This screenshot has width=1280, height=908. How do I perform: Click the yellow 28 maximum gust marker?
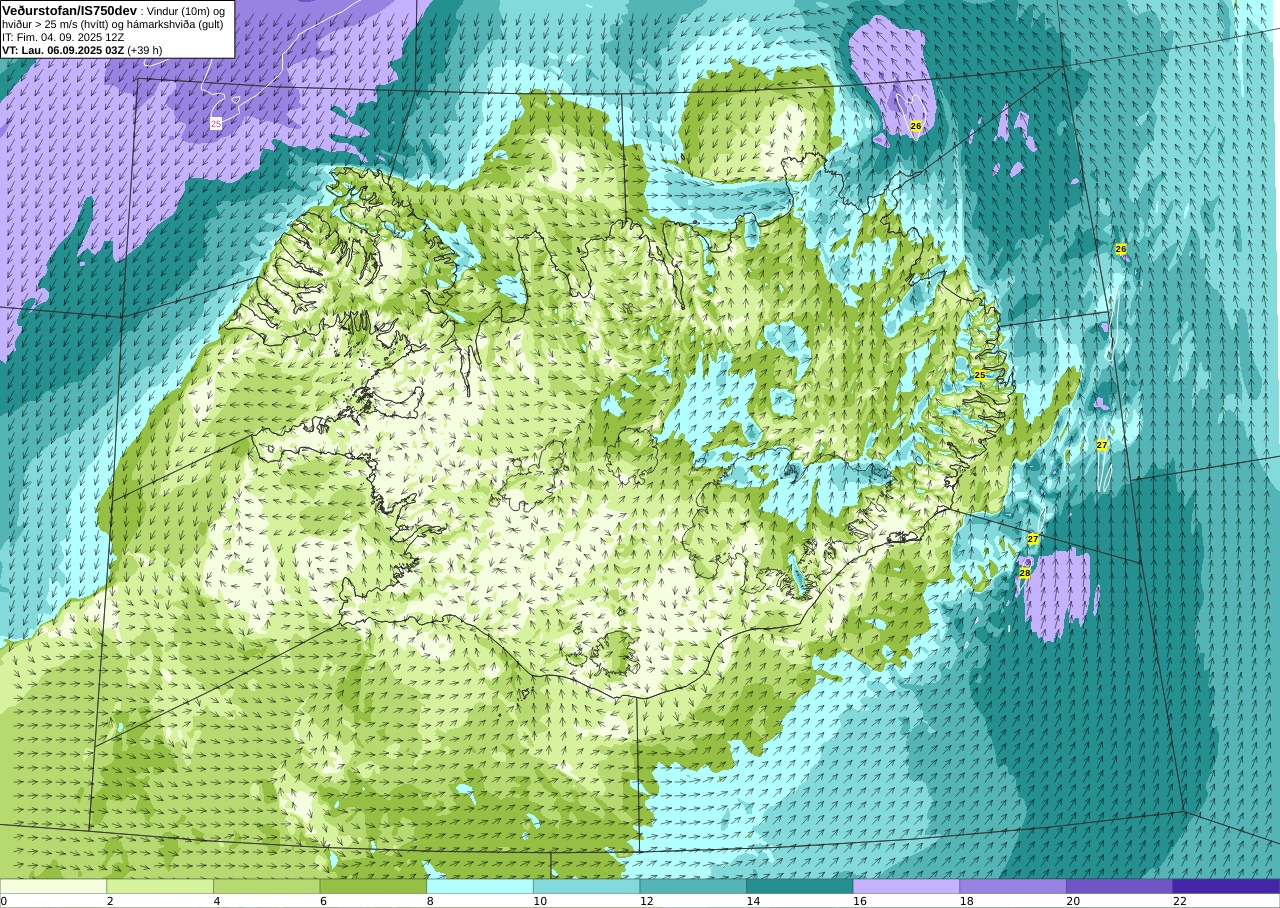pos(1025,573)
